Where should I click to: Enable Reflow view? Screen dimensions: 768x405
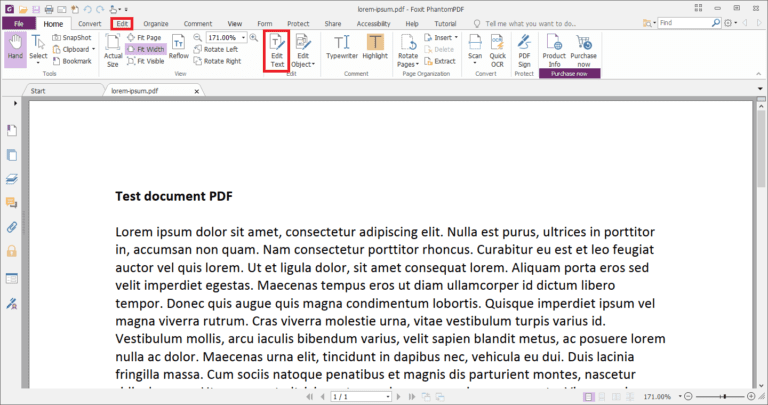point(178,48)
